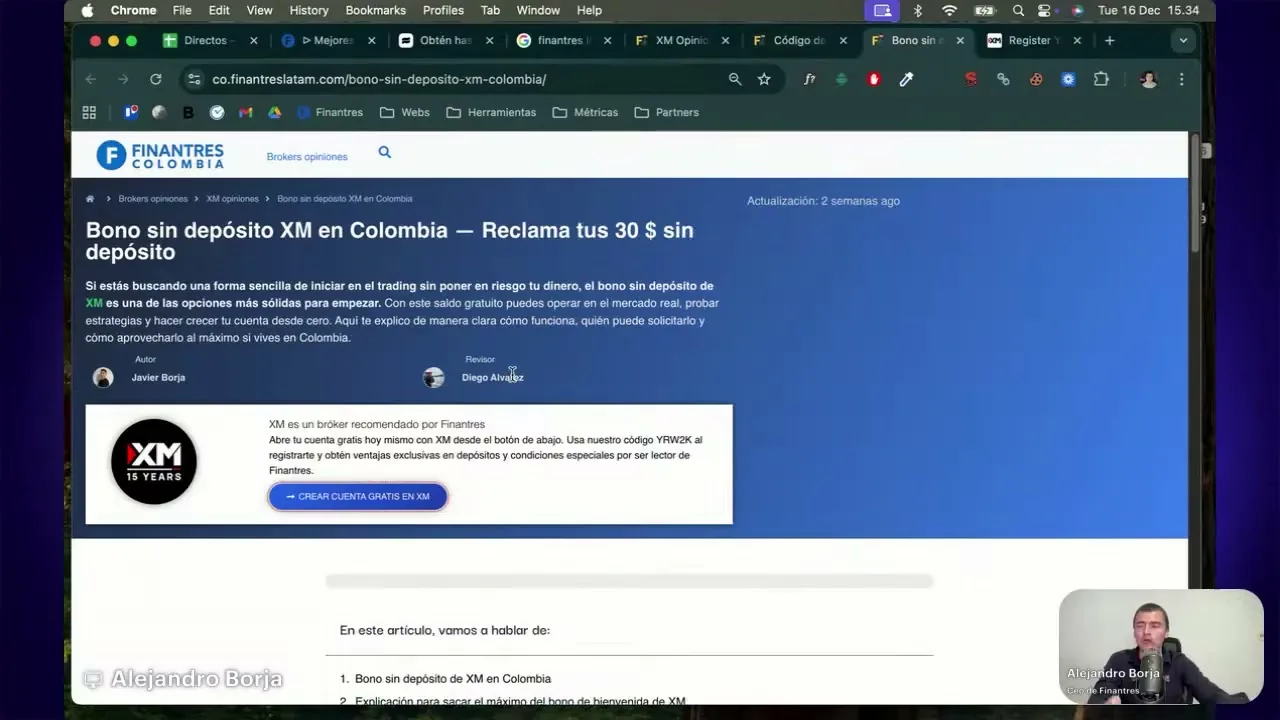The width and height of the screenshot is (1280, 720).
Task: Click the eyedropper color picker extension
Action: pyautogui.click(x=906, y=79)
